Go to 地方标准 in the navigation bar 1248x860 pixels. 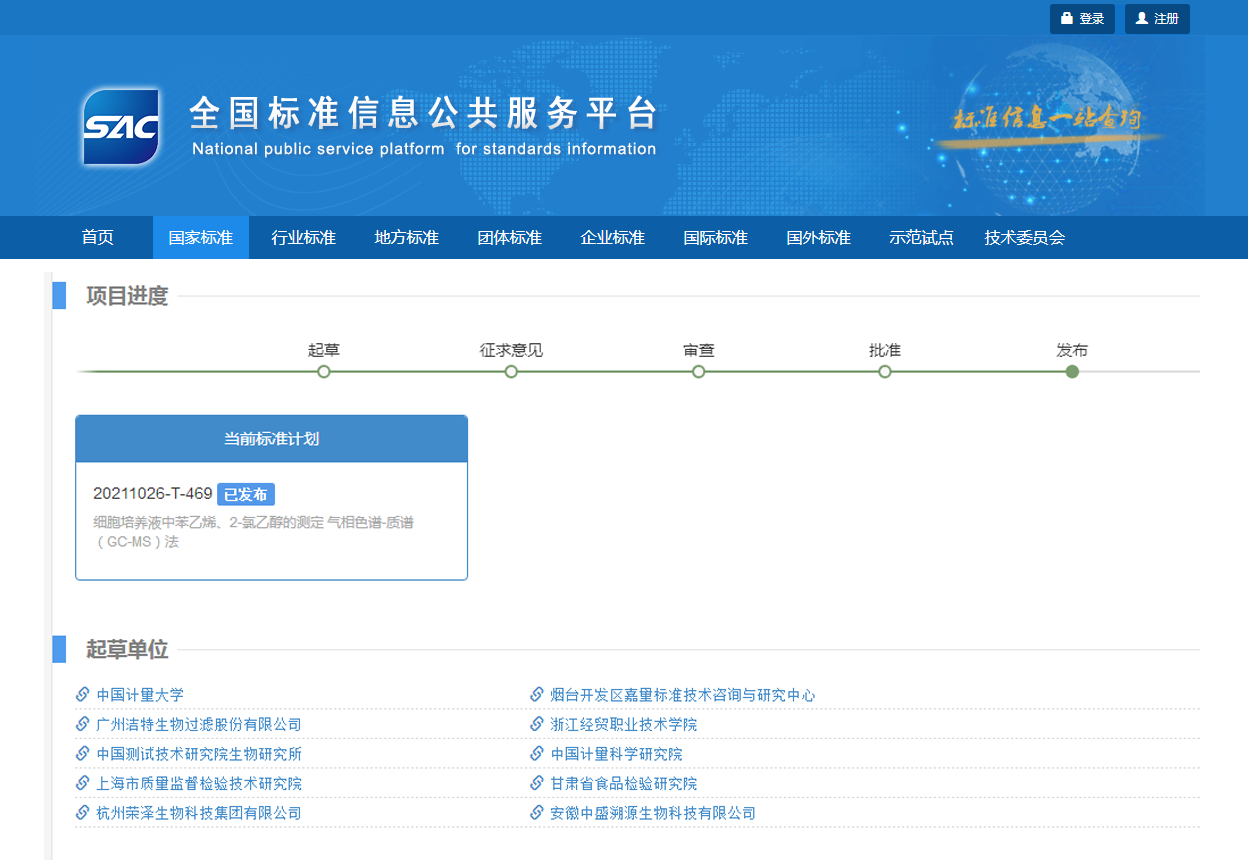pyautogui.click(x=407, y=238)
